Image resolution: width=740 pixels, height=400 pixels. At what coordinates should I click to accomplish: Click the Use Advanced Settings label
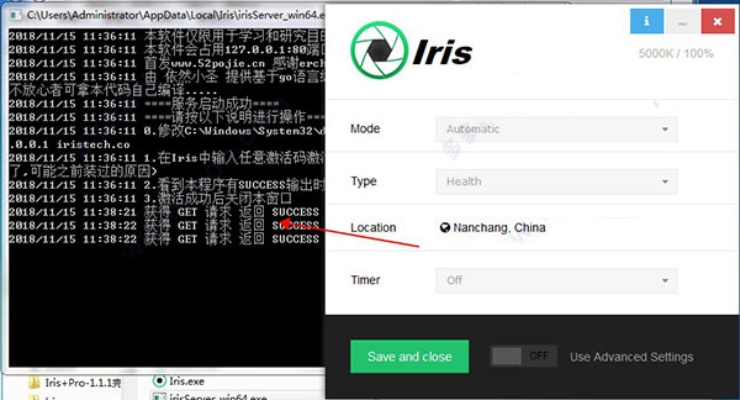(631, 357)
